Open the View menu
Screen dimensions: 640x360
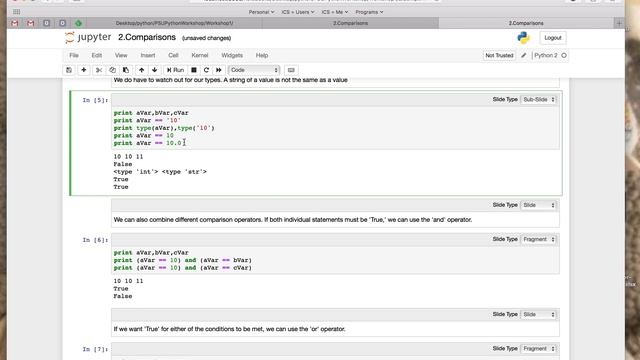pos(121,56)
